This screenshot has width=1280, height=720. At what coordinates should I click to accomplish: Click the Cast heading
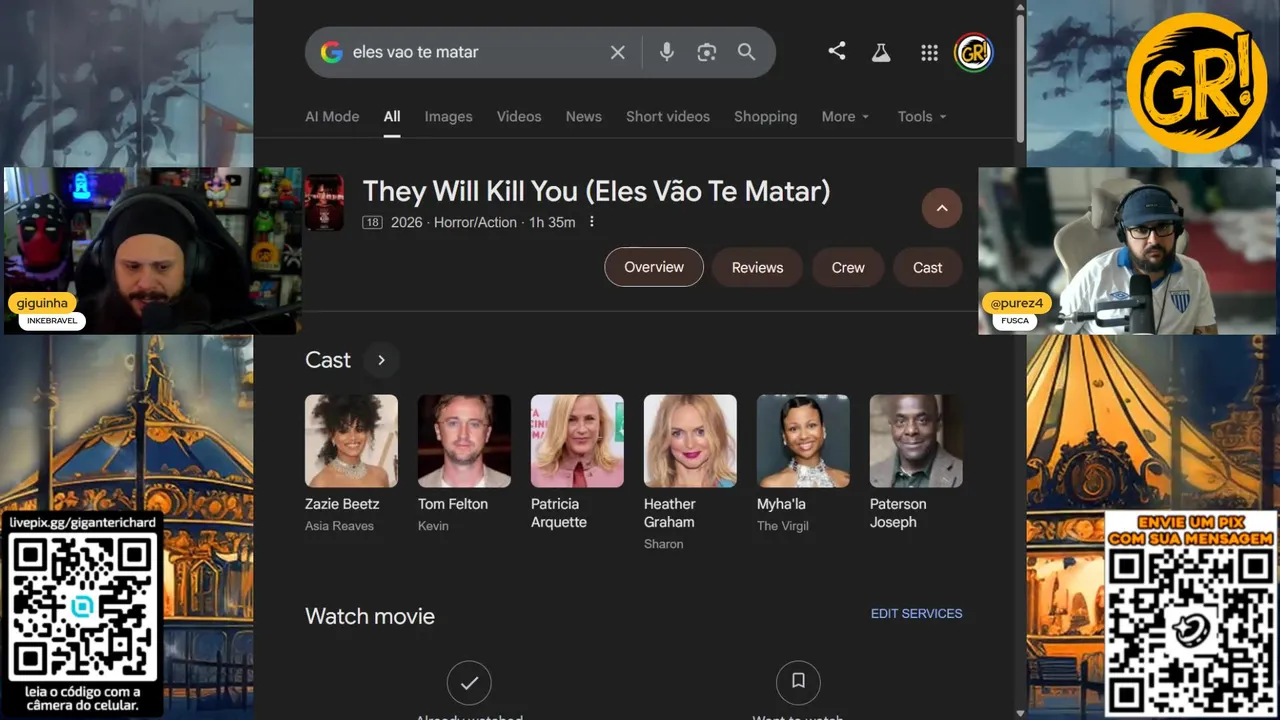click(328, 360)
